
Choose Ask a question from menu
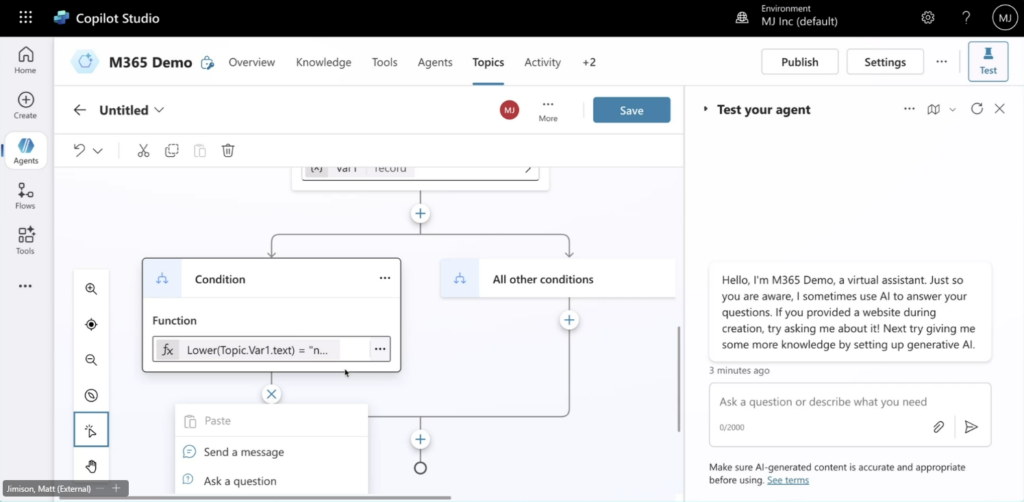[271, 481]
